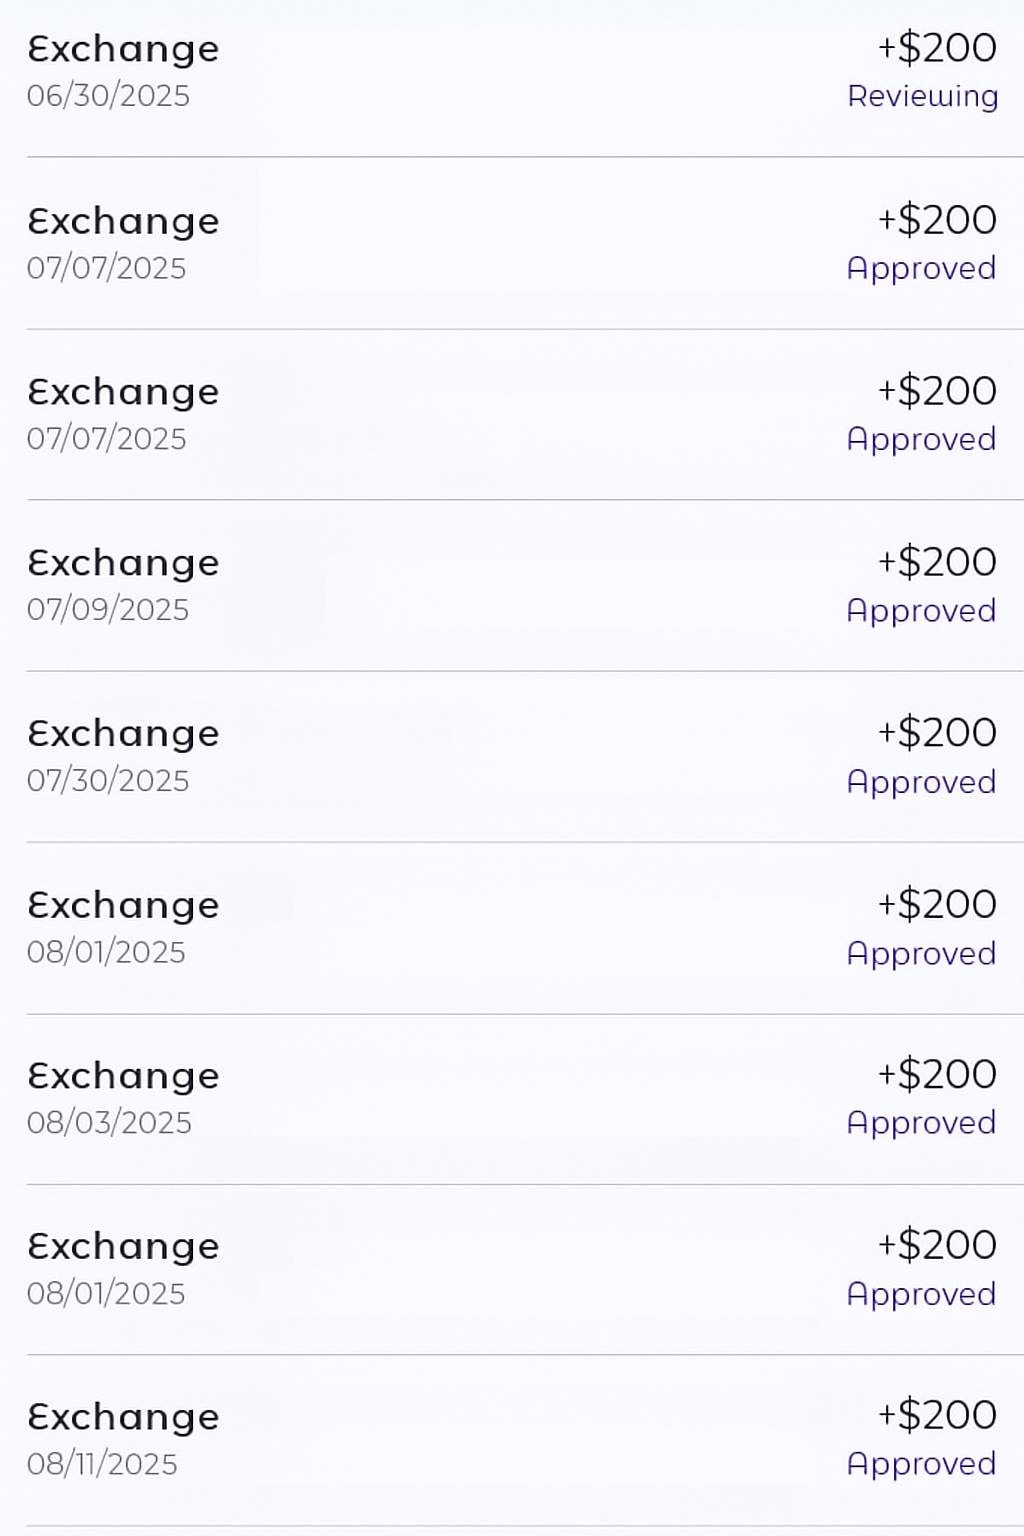The width and height of the screenshot is (1024, 1536).
Task: Select the 07/09/2025 date text
Action: 108,609
